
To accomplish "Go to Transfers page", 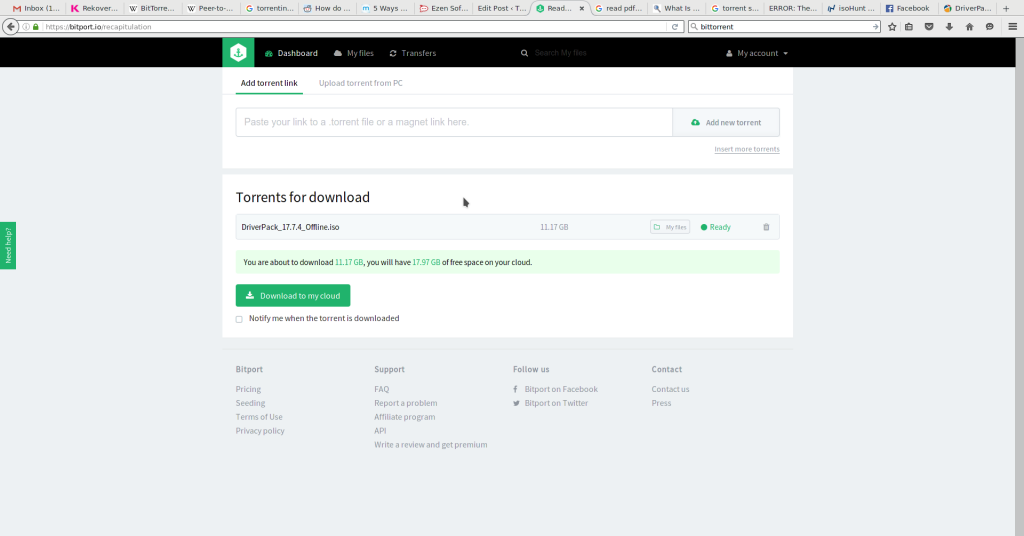I will click(413, 53).
